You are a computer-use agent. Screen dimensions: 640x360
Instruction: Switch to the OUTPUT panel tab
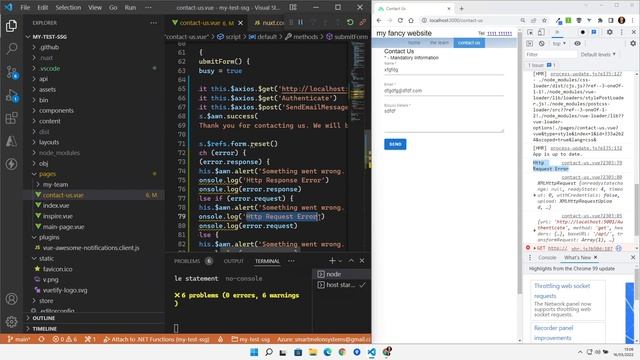click(x=233, y=261)
